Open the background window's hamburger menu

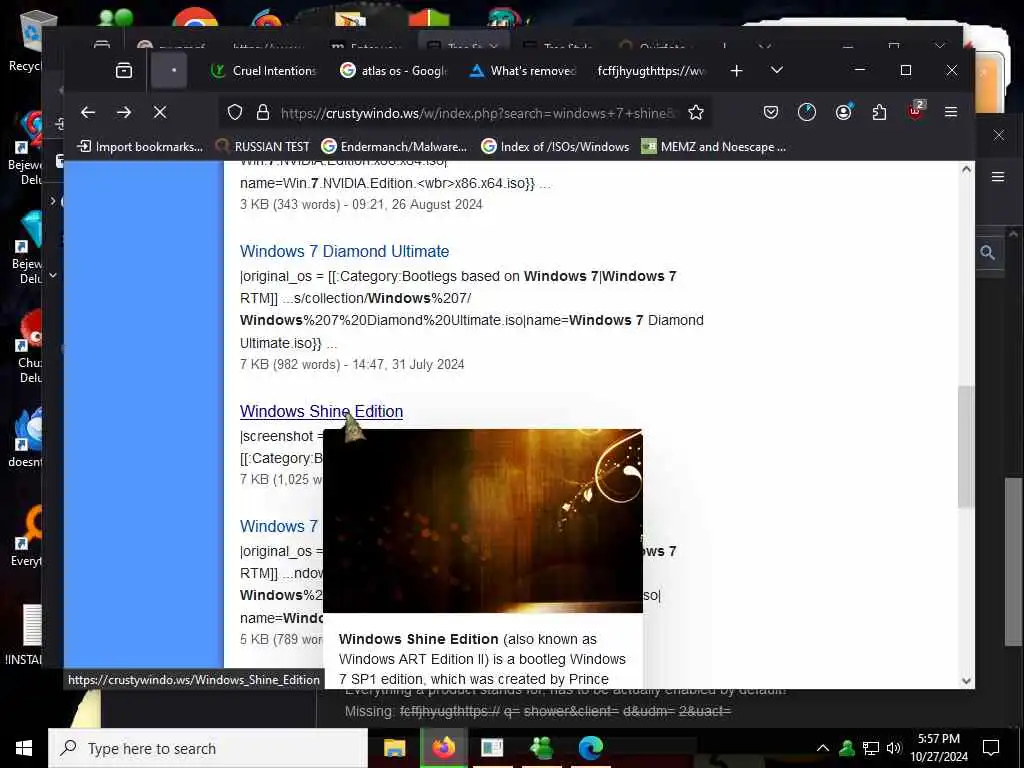pos(998,177)
